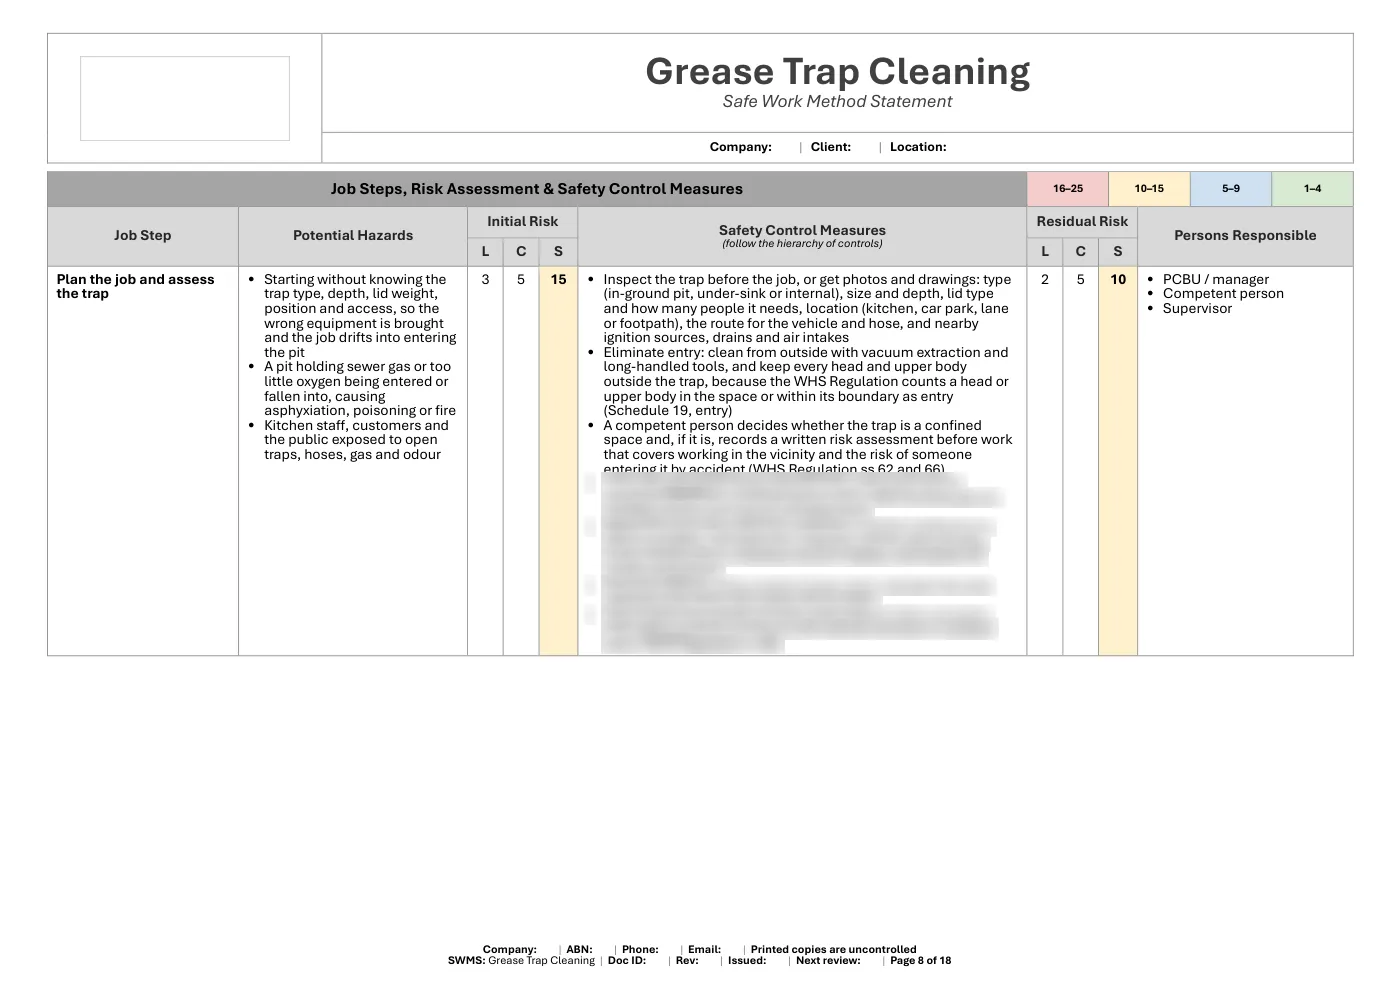The image size is (1400, 990).
Task: Click the 'Grease Trap Cleaning' document title
Action: pos(837,72)
